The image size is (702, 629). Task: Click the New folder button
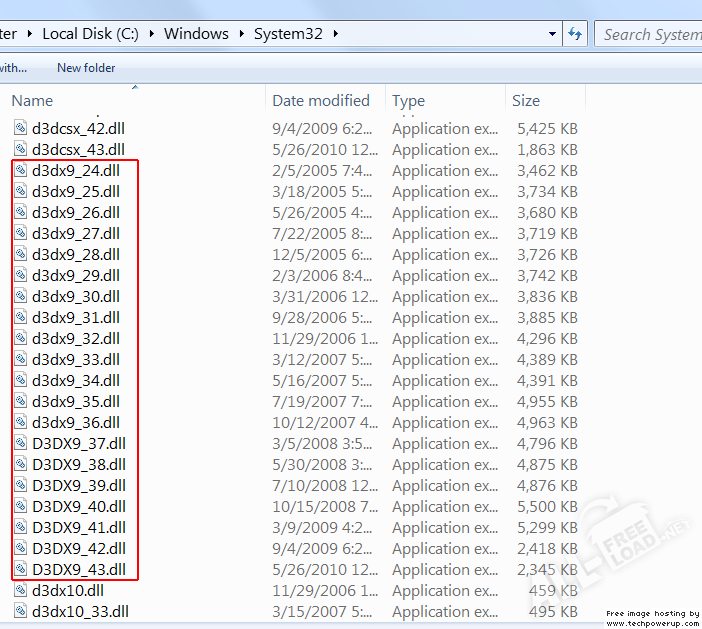(86, 68)
